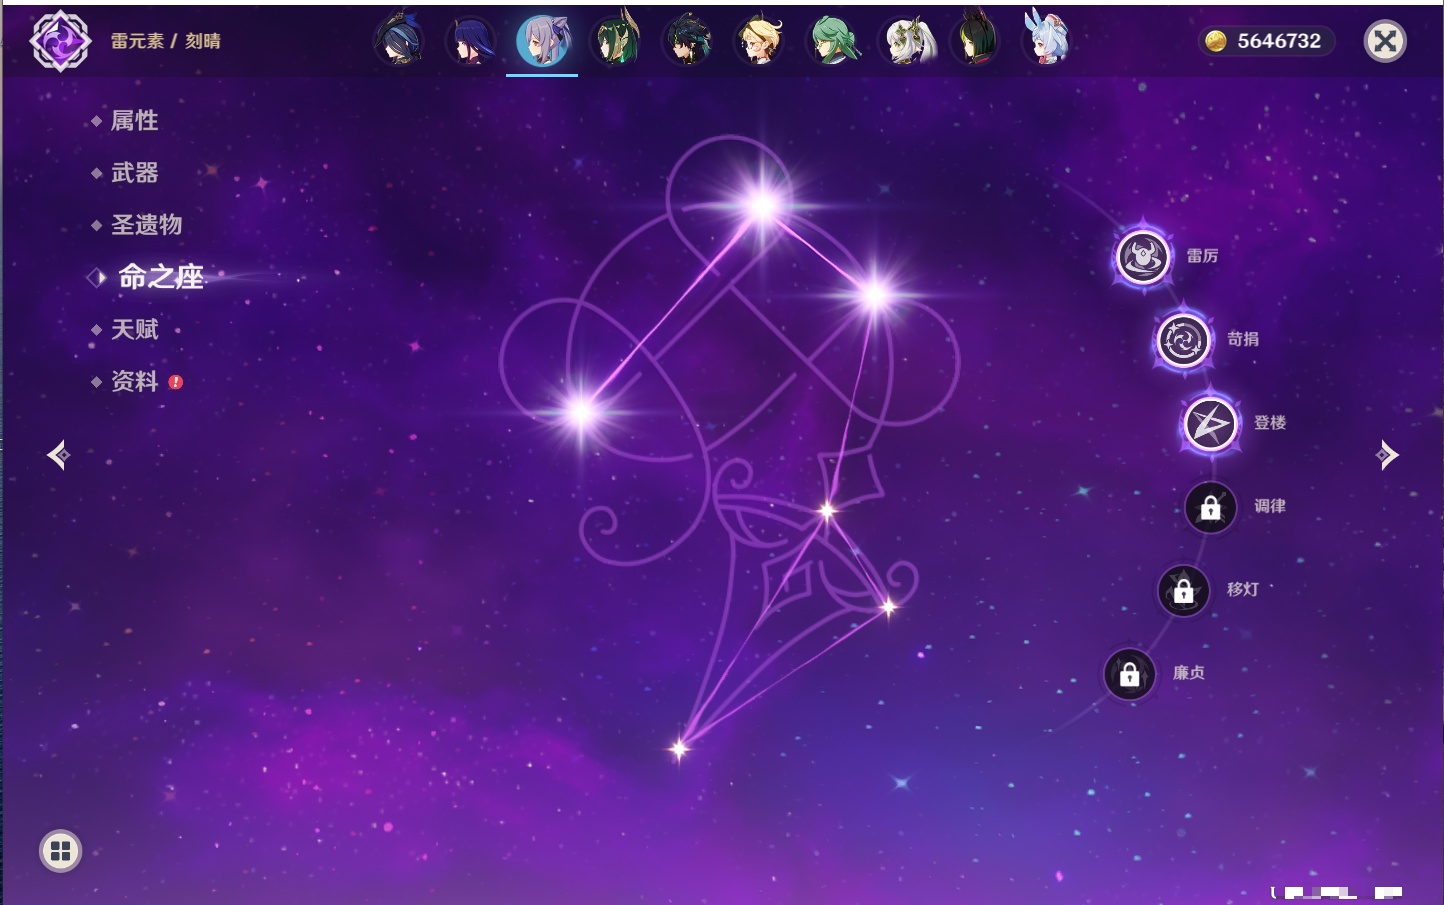Open the 属性 attributes menu
The image size is (1444, 905).
click(134, 121)
